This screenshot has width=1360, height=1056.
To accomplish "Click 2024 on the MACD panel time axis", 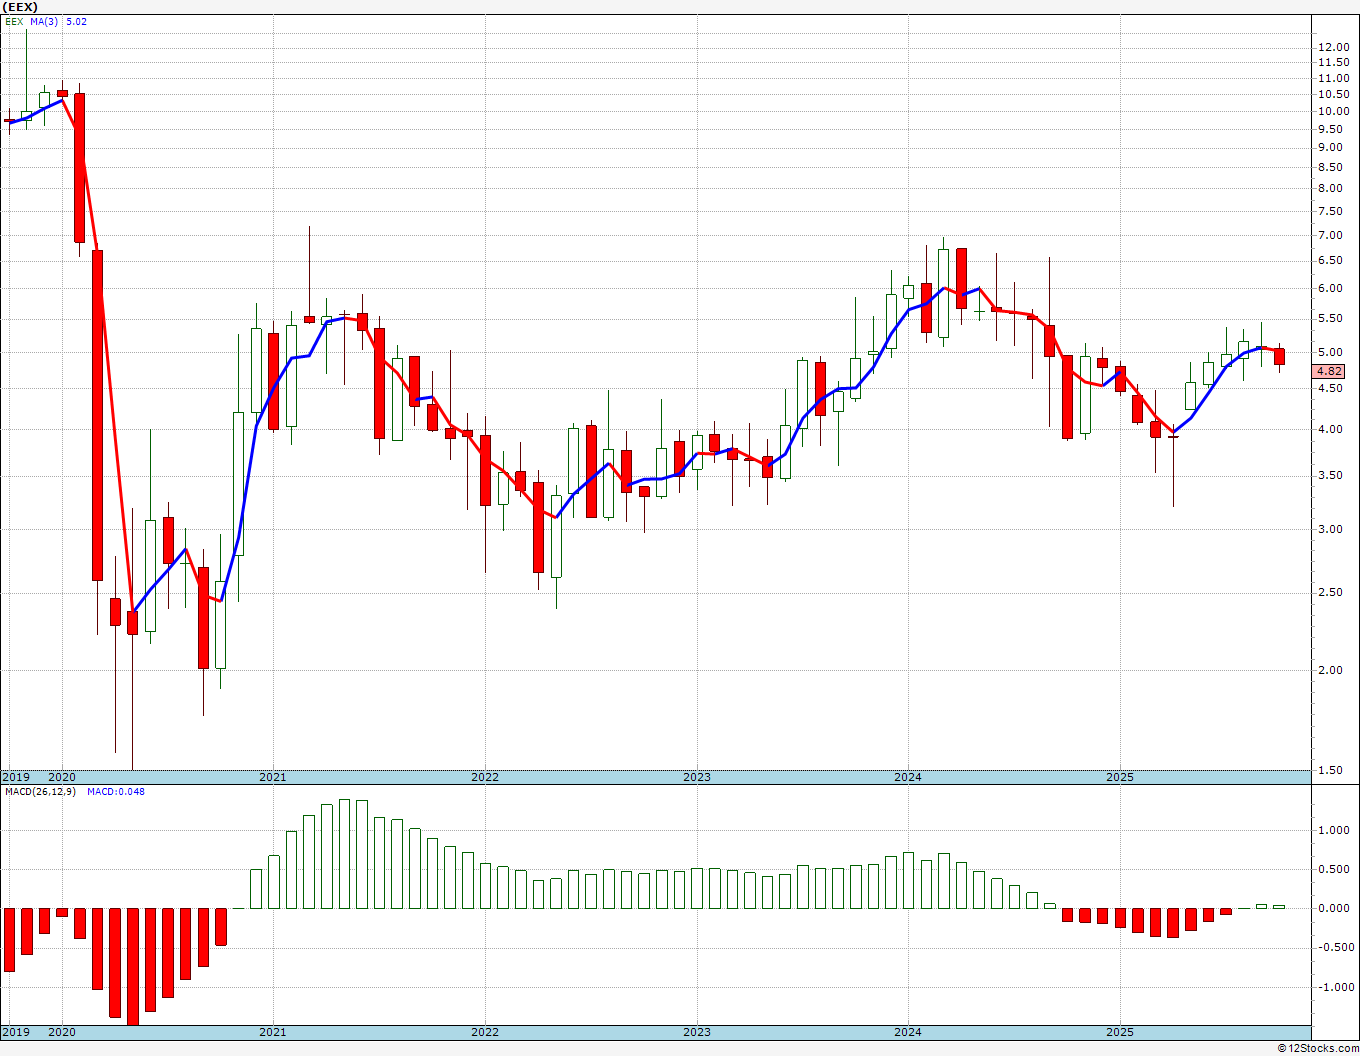I will coord(908,1032).
